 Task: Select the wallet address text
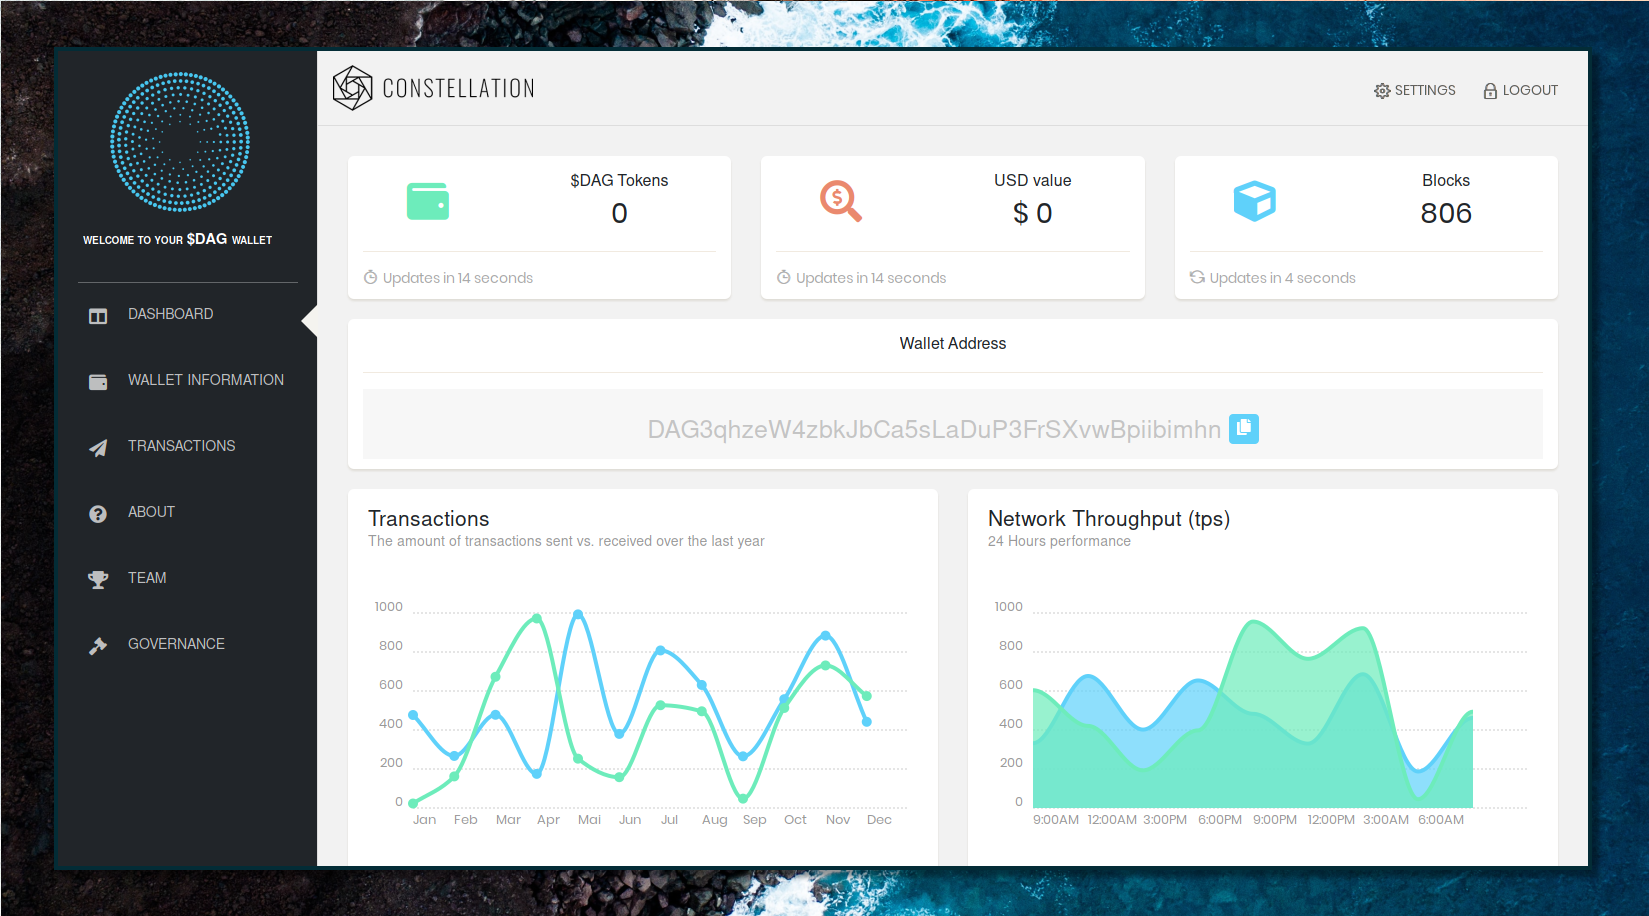933,430
